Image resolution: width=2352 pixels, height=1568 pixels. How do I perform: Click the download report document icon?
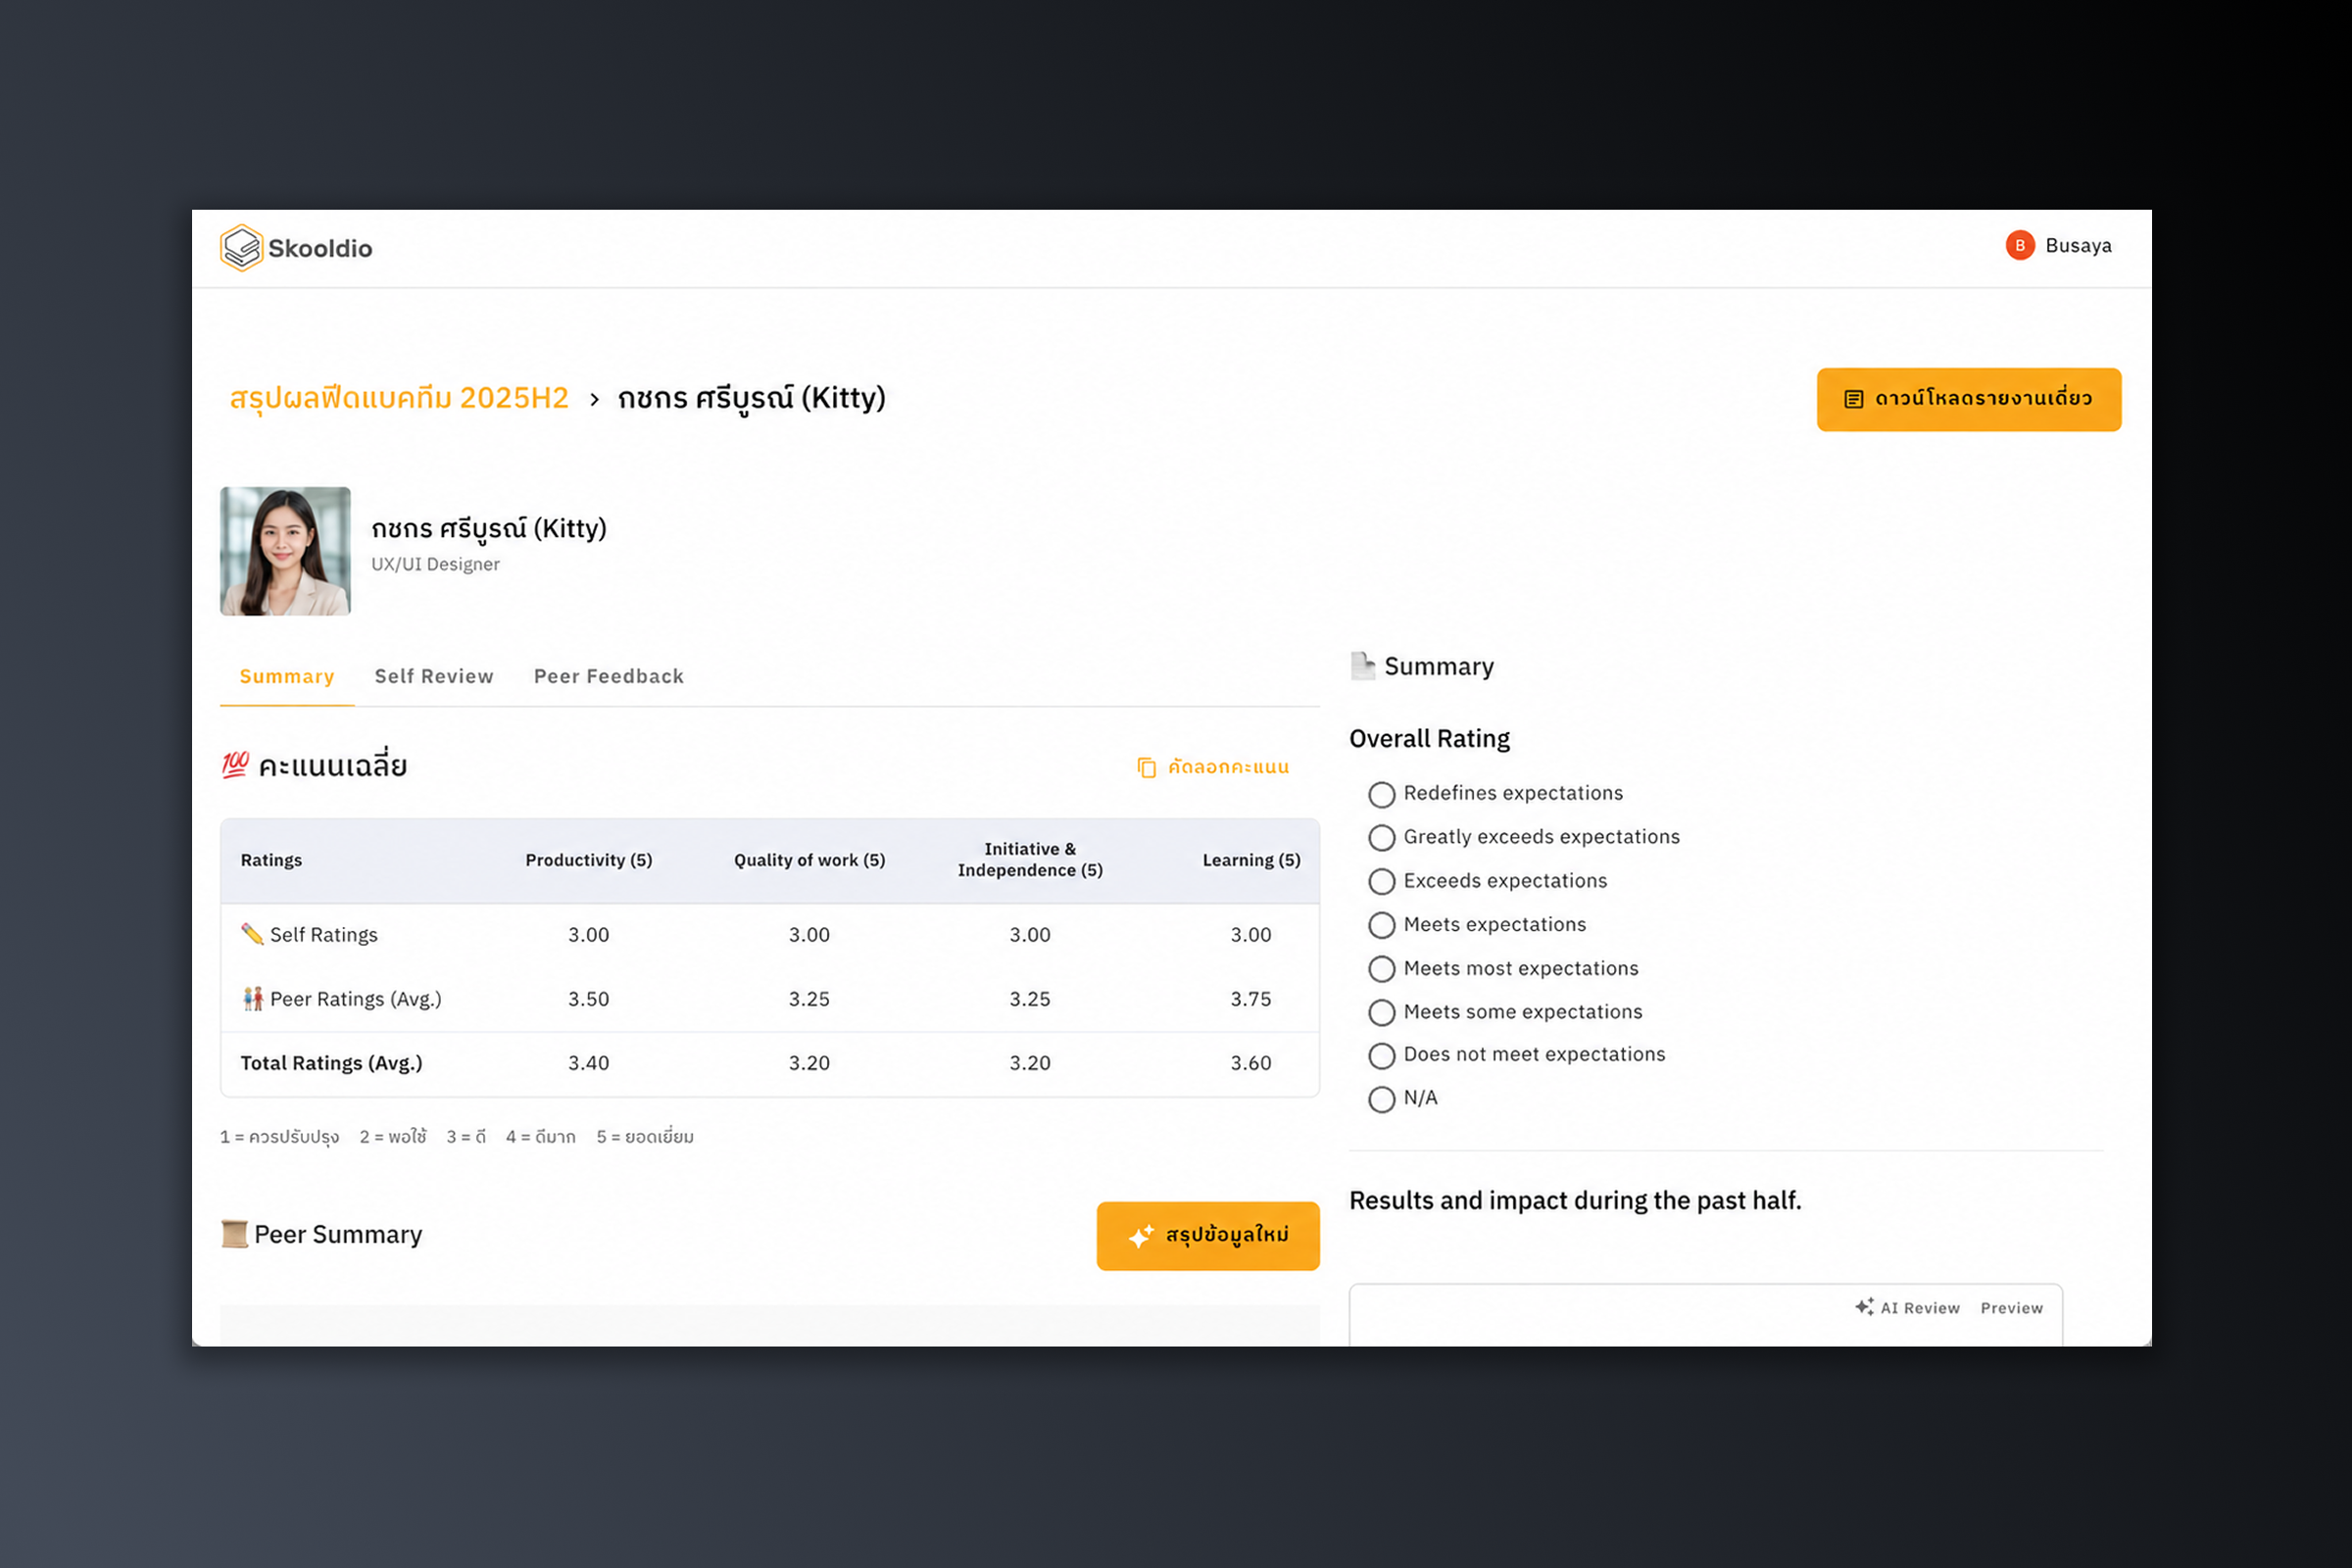[x=1853, y=400]
